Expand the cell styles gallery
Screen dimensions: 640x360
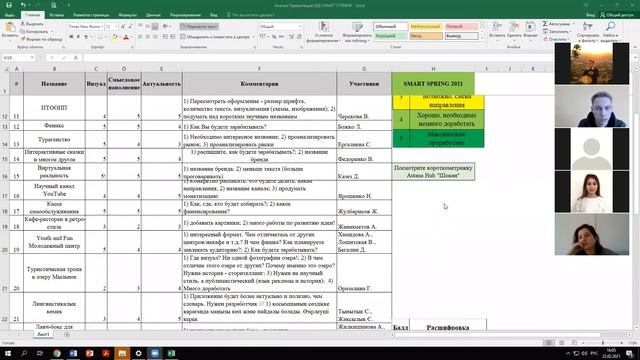coord(482,38)
